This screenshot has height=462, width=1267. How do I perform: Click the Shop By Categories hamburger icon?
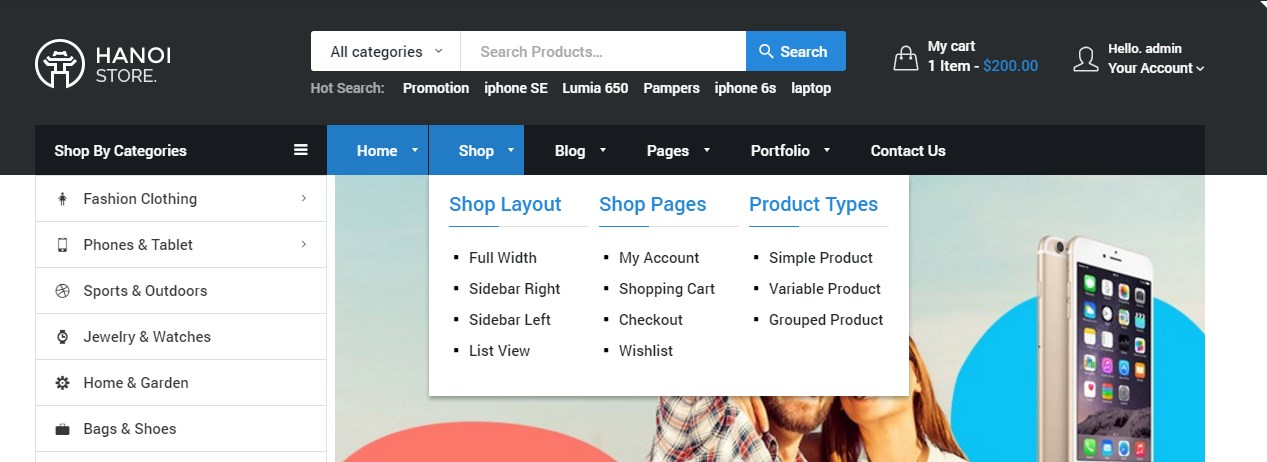300,150
